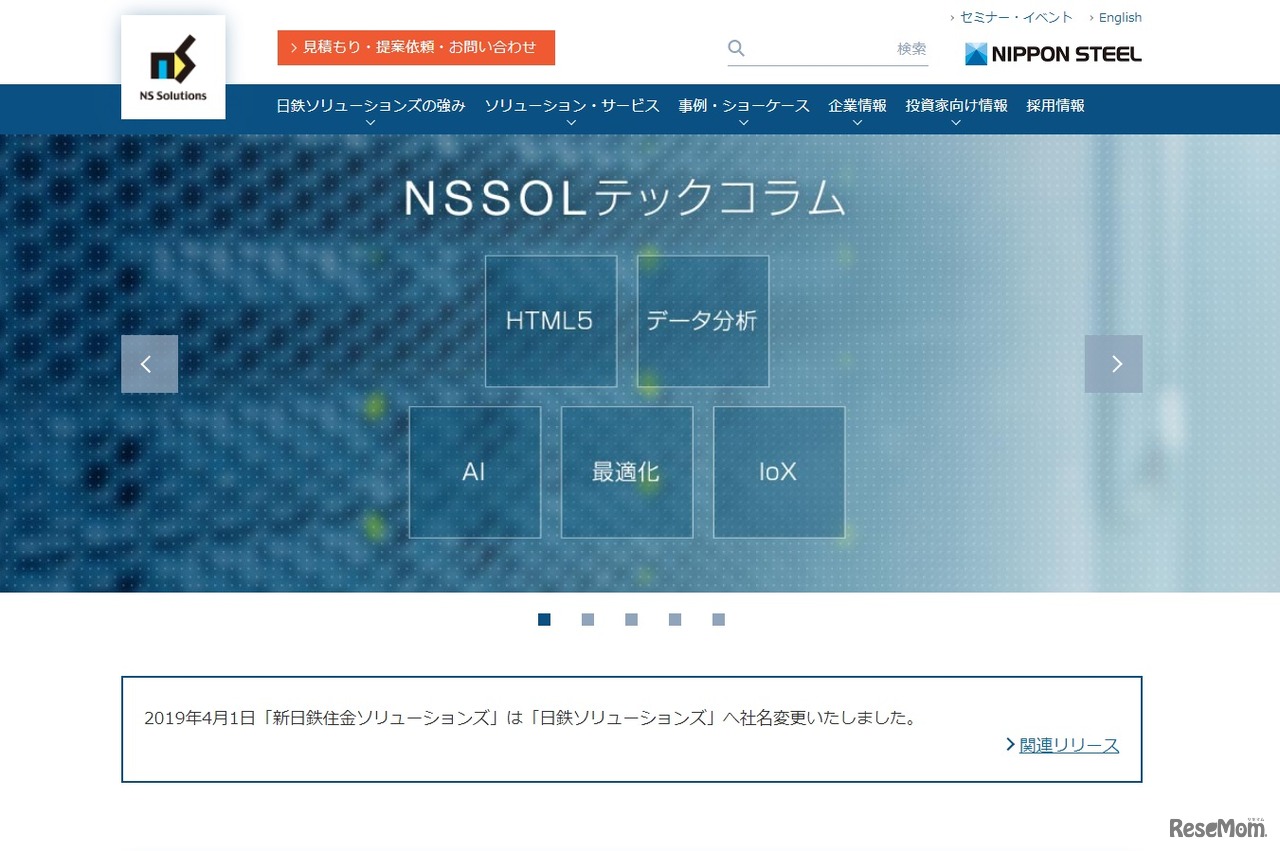1280x851 pixels.
Task: Click the carousel left arrow
Action: (149, 363)
